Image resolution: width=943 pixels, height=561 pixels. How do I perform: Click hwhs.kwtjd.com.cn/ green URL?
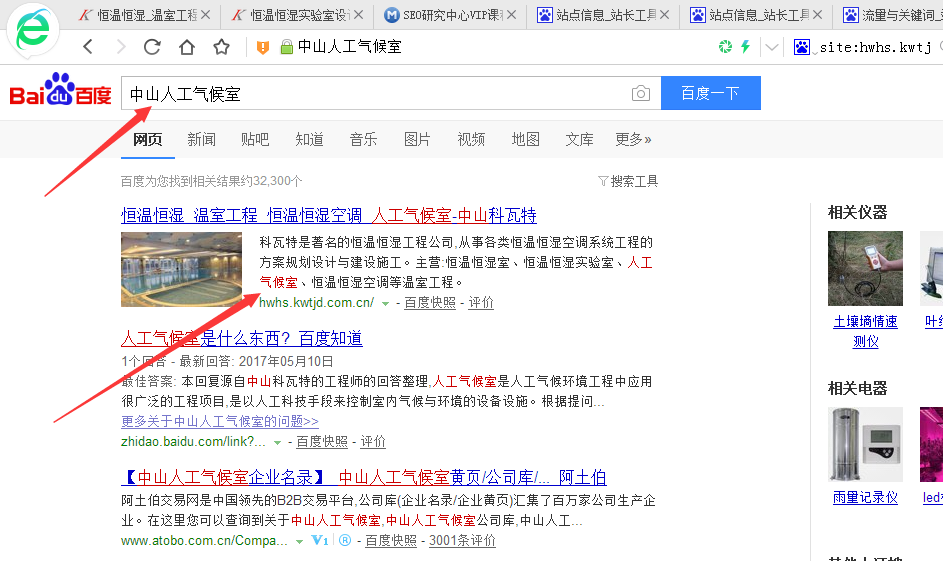[316, 302]
